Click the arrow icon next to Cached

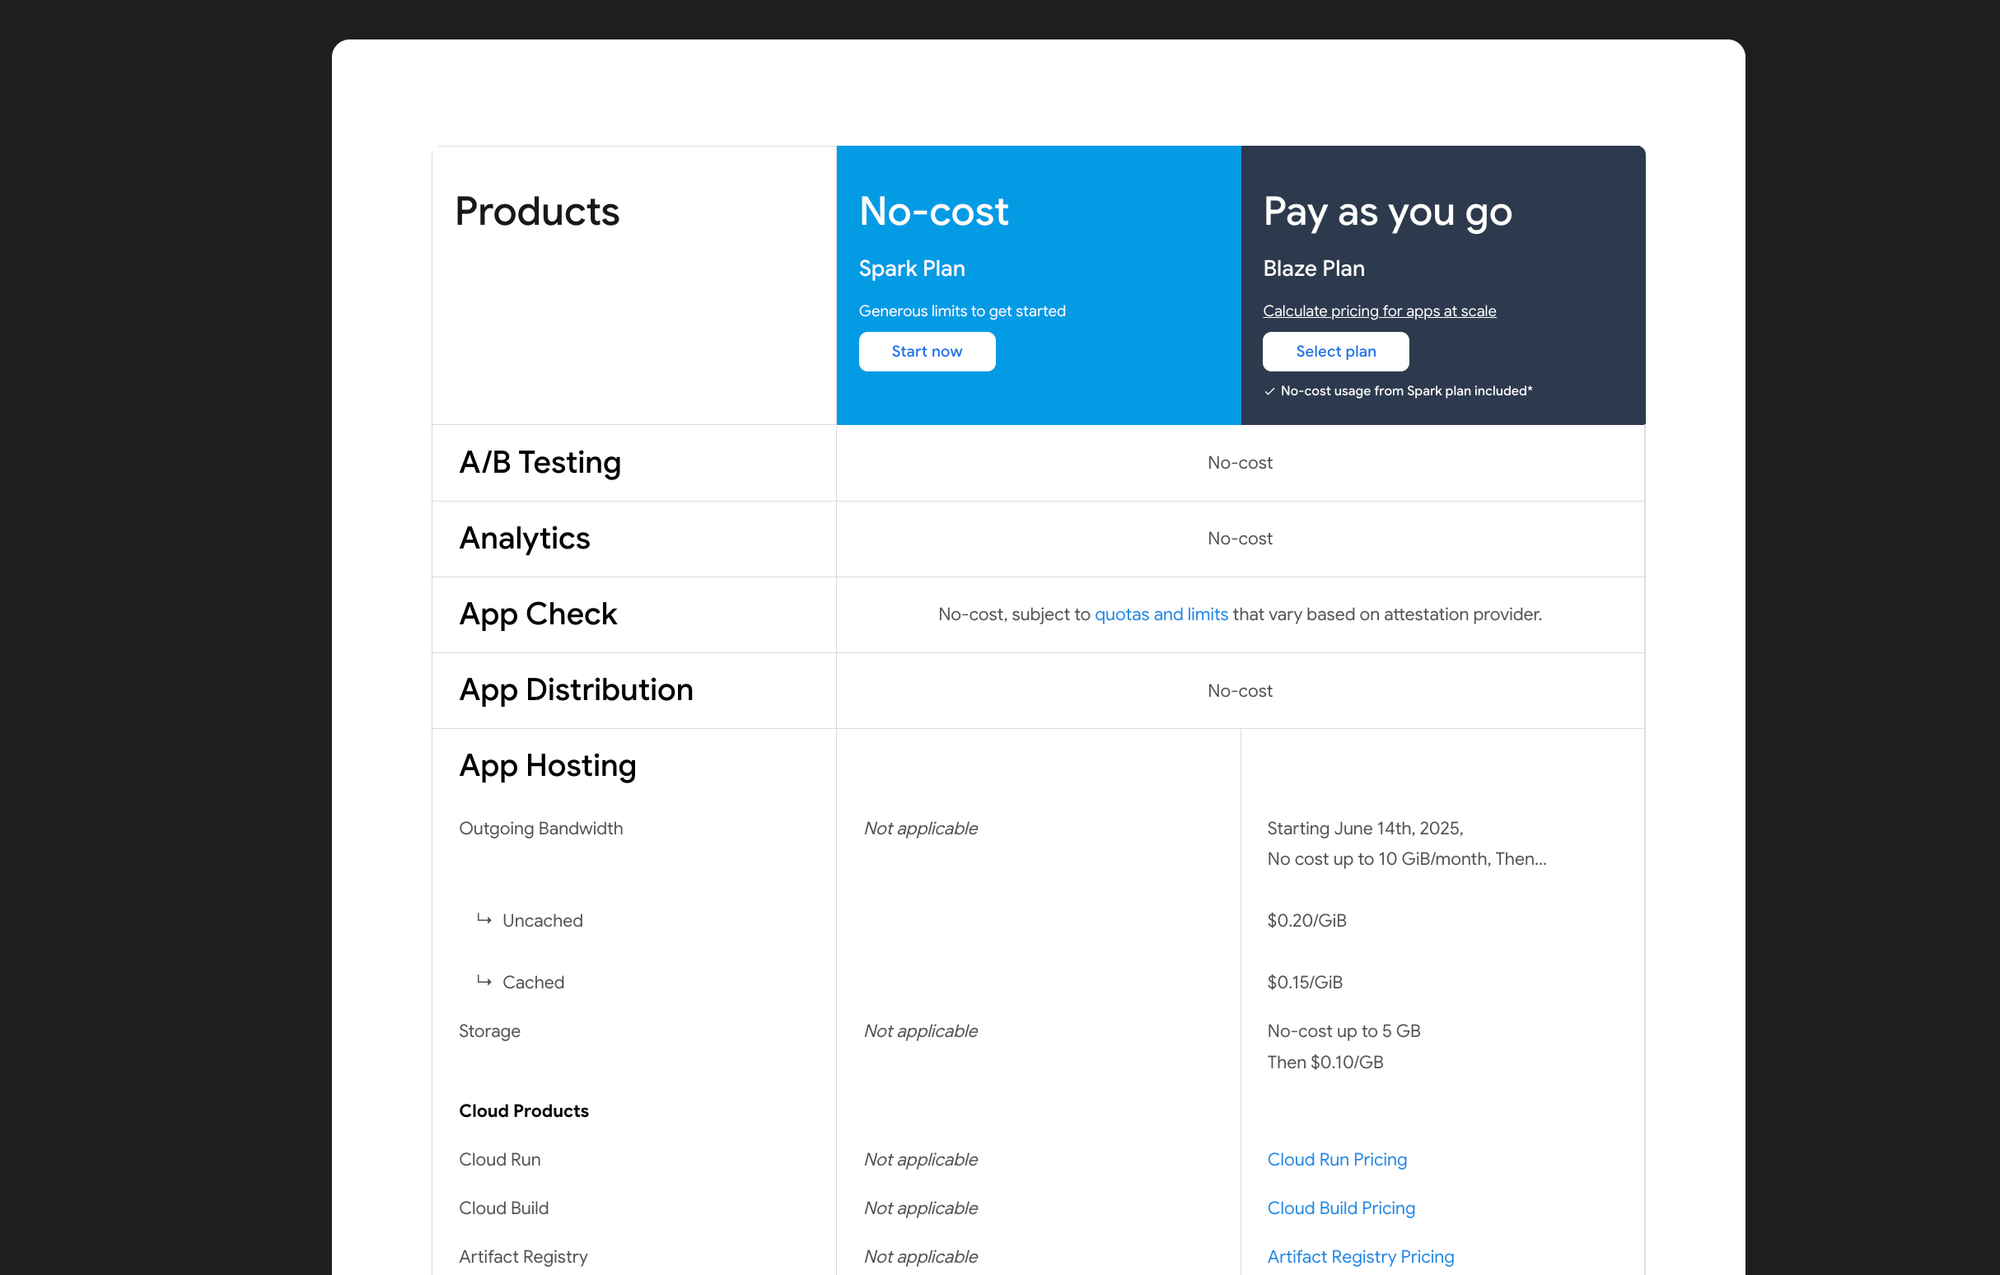pyautogui.click(x=484, y=981)
